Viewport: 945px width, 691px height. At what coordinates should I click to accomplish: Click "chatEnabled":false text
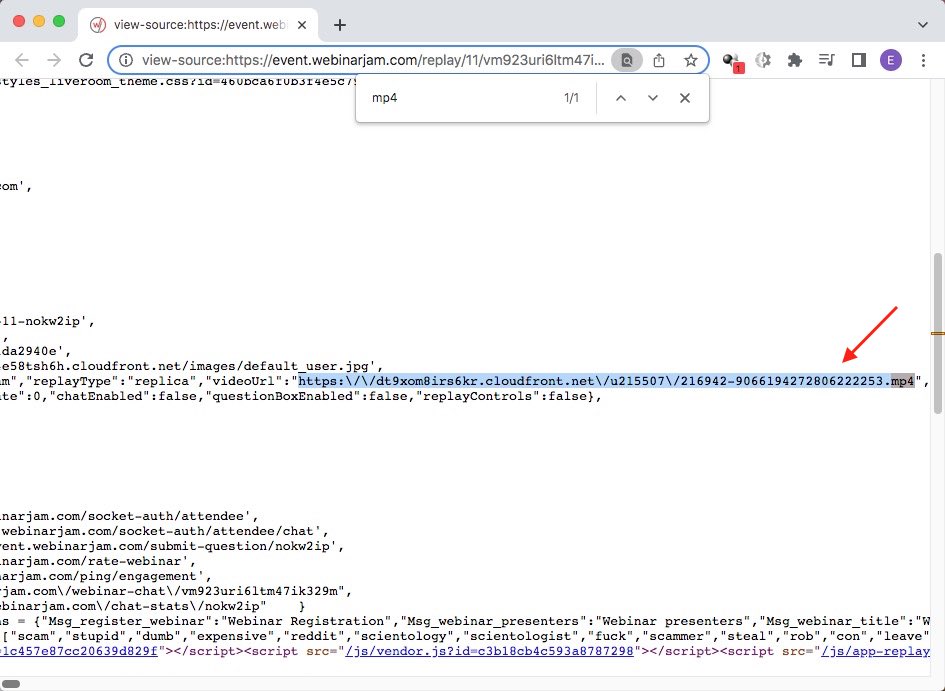point(128,396)
